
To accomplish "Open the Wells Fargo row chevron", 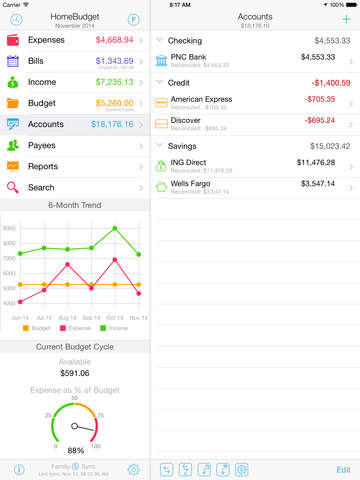I will point(351,188).
